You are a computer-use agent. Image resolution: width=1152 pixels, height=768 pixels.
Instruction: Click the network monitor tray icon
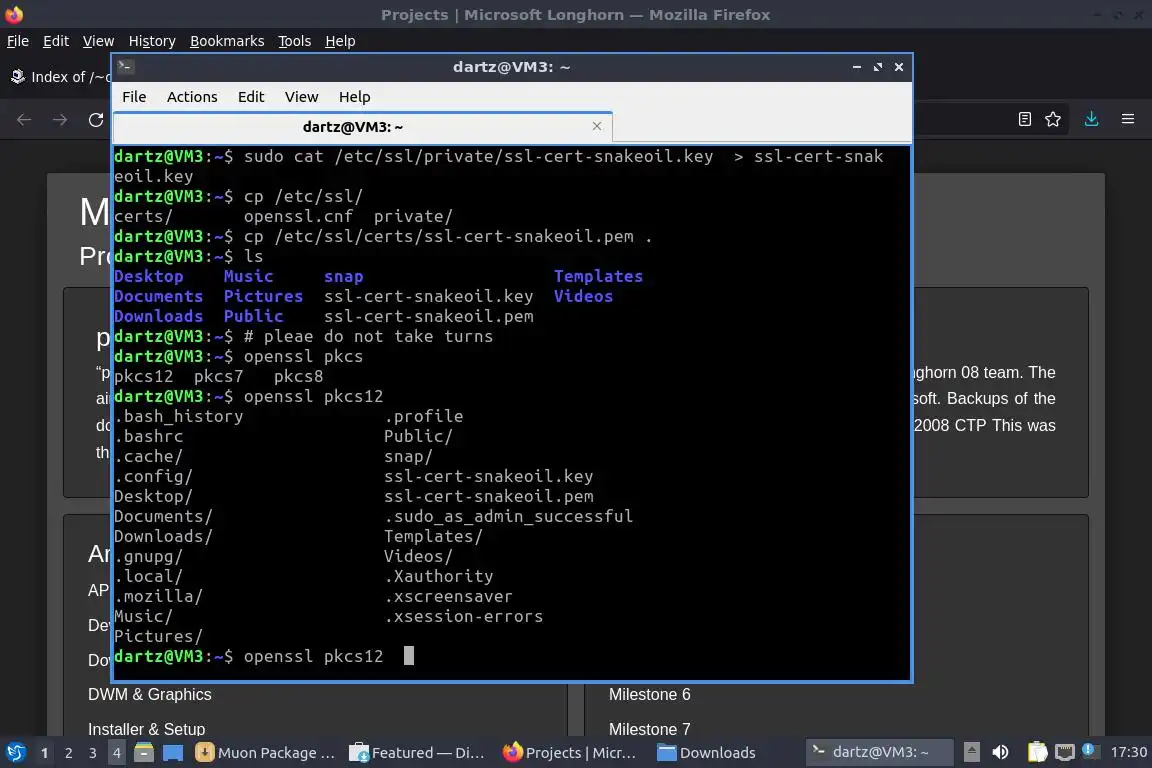(x=1065, y=752)
